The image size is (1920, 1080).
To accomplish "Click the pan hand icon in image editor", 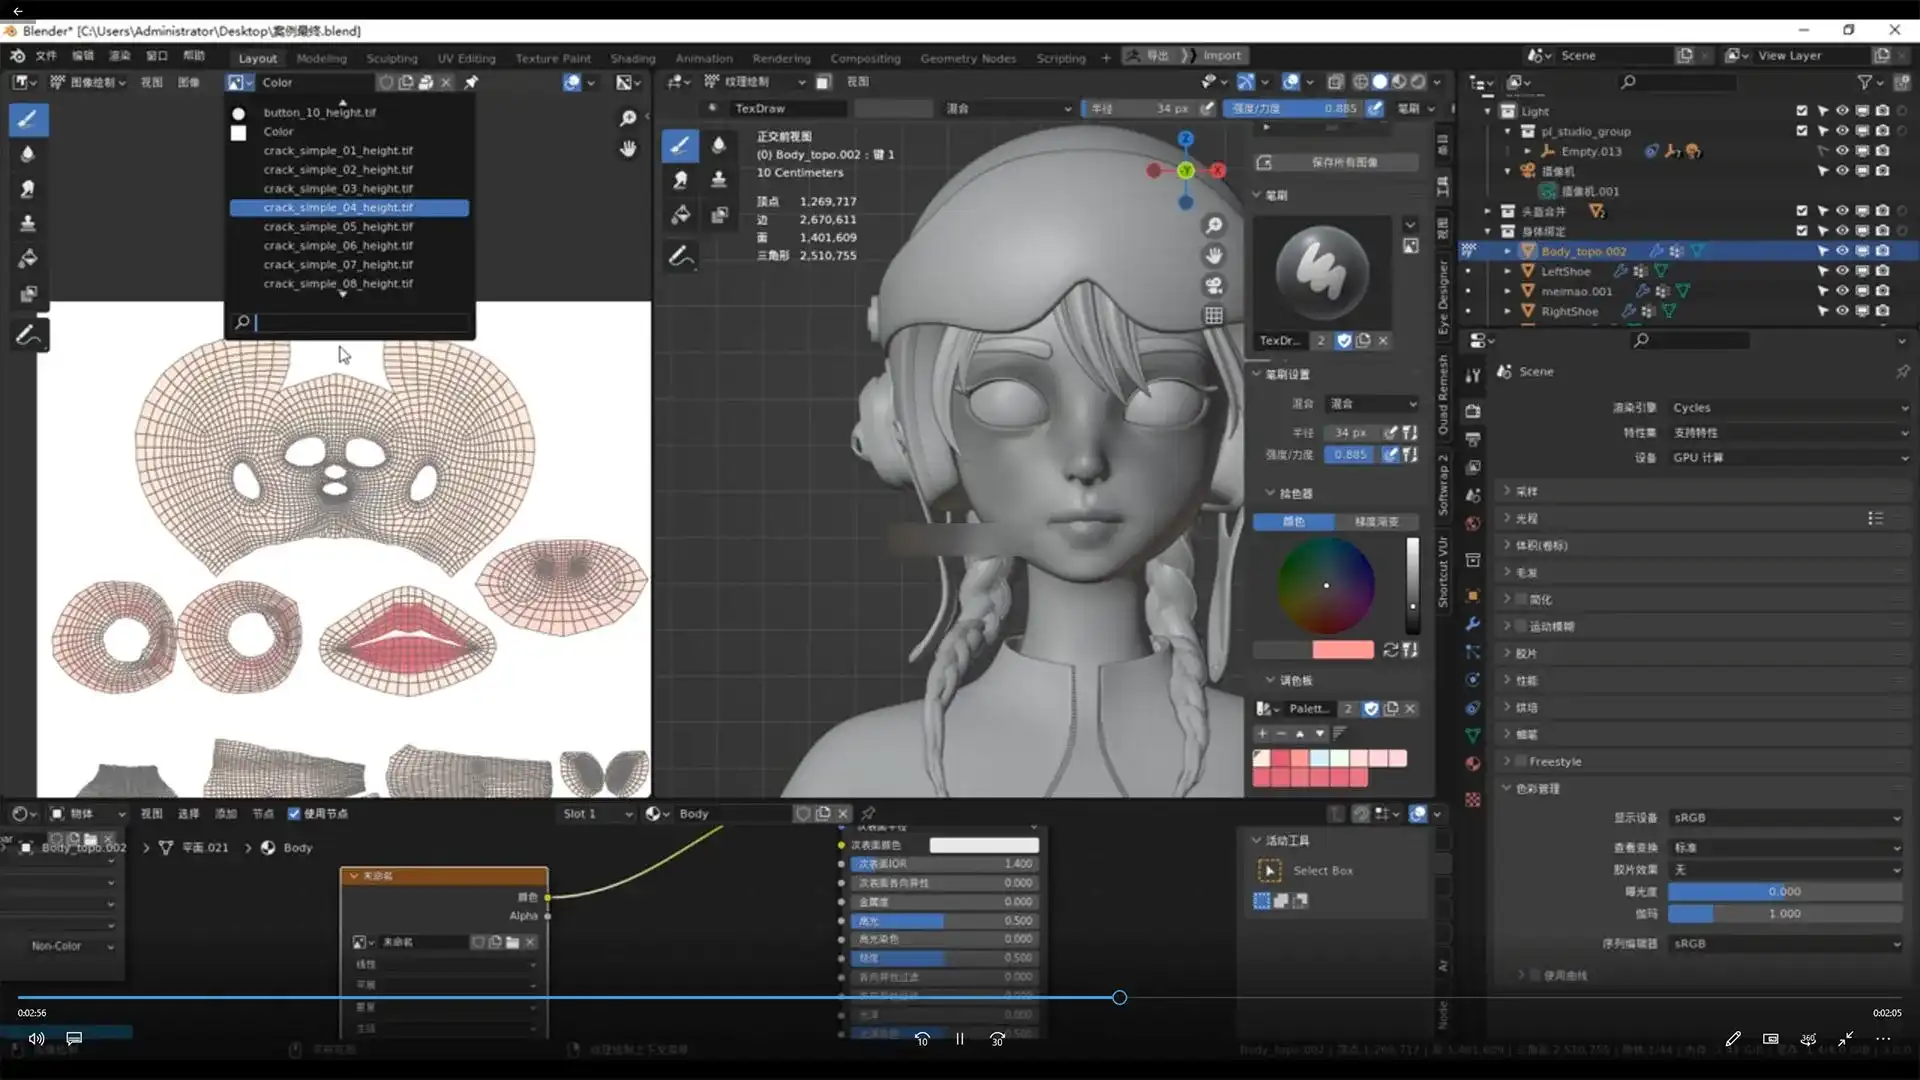I will [x=628, y=149].
